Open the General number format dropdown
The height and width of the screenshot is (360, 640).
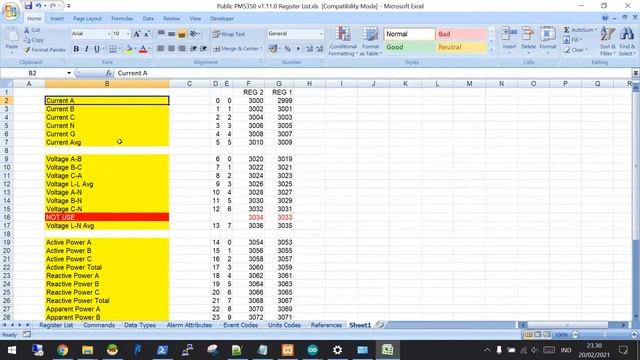click(x=321, y=34)
